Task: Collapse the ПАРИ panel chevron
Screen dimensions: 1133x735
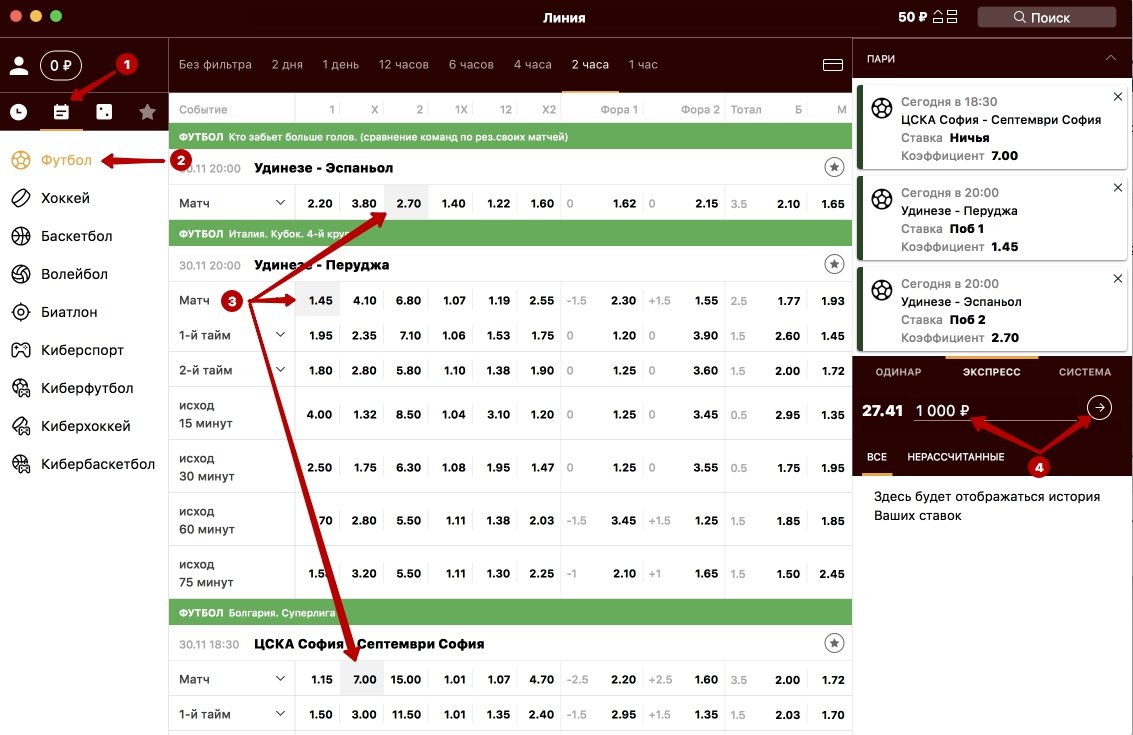Action: tap(1110, 59)
